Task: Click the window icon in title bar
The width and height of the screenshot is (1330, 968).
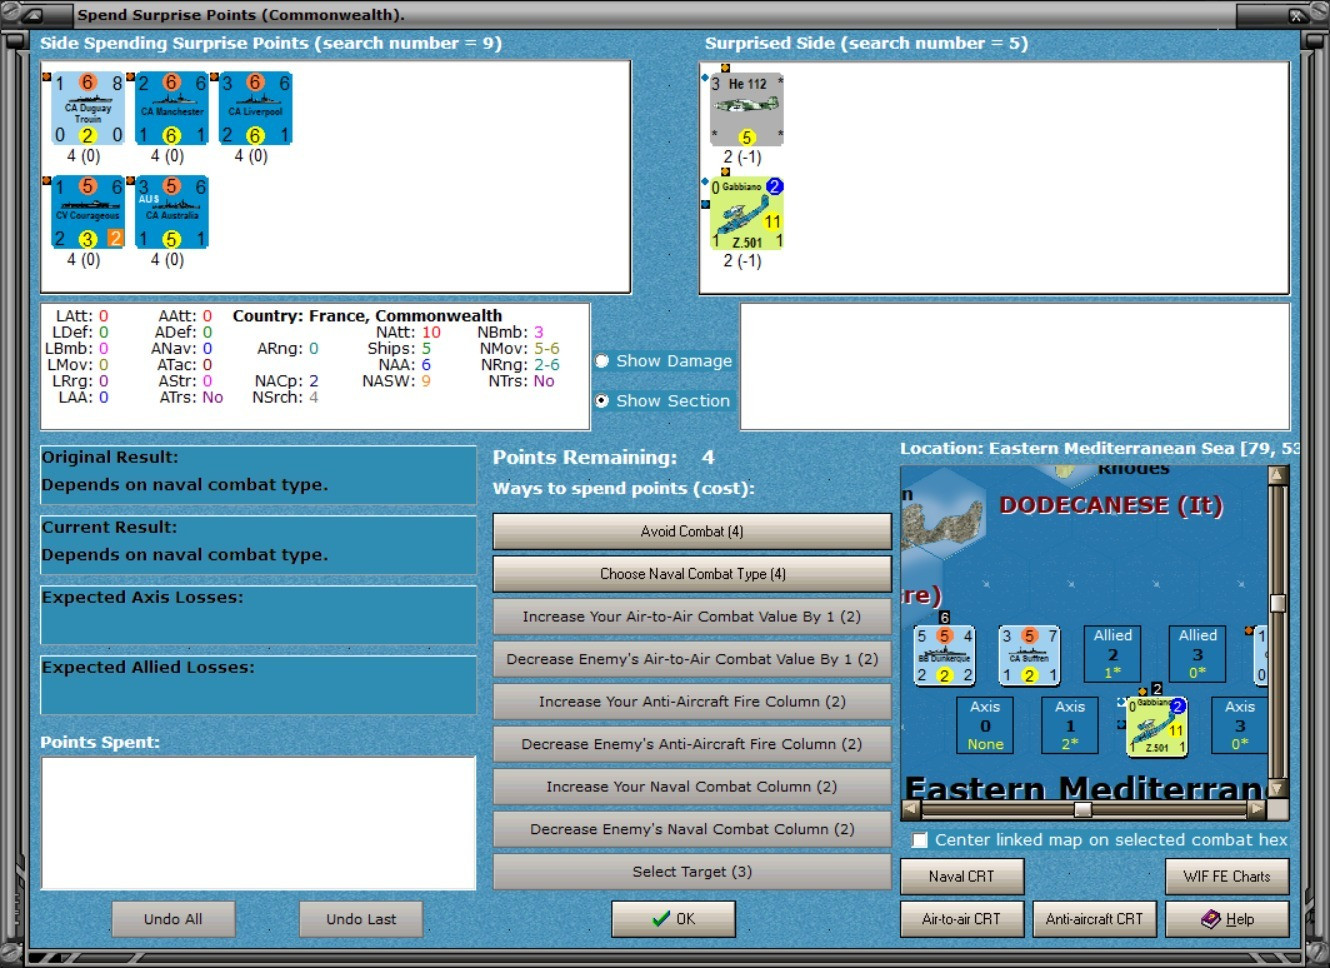Action: 31,15
